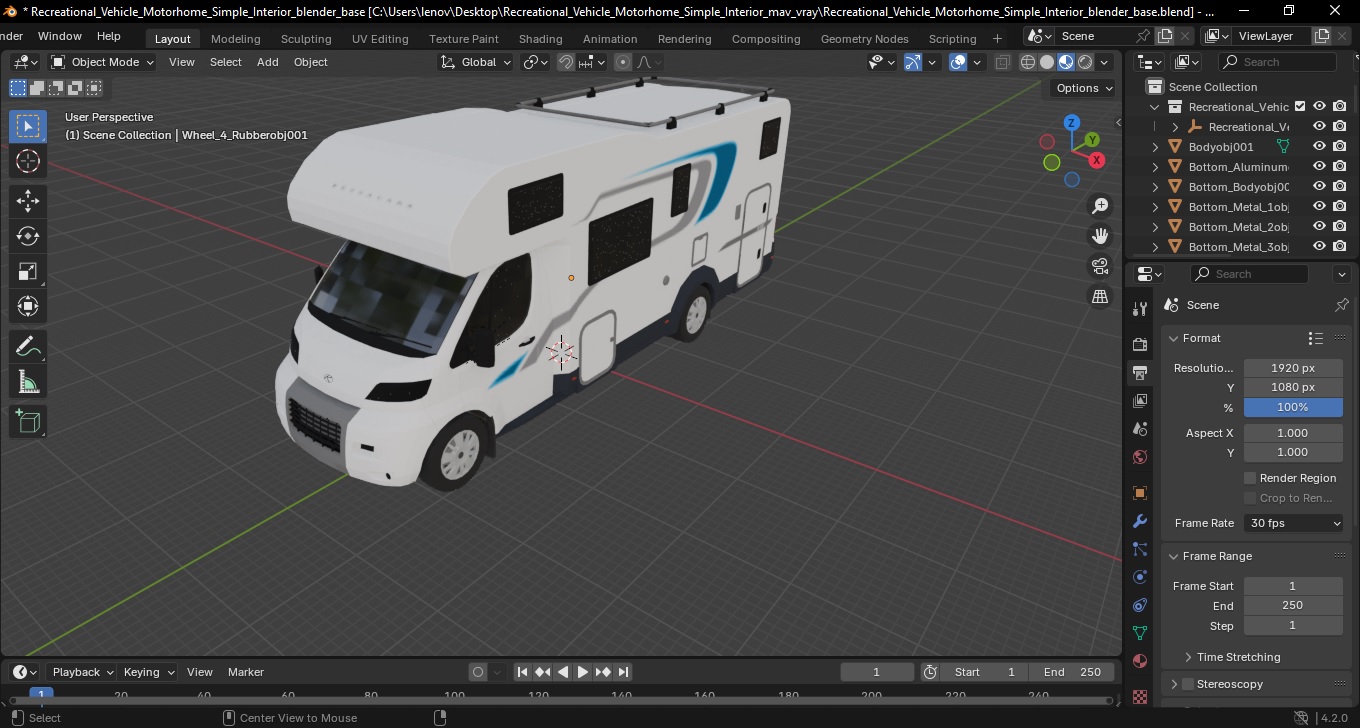Switch to the Modeling workspace tab
The image size is (1360, 728).
pos(235,39)
